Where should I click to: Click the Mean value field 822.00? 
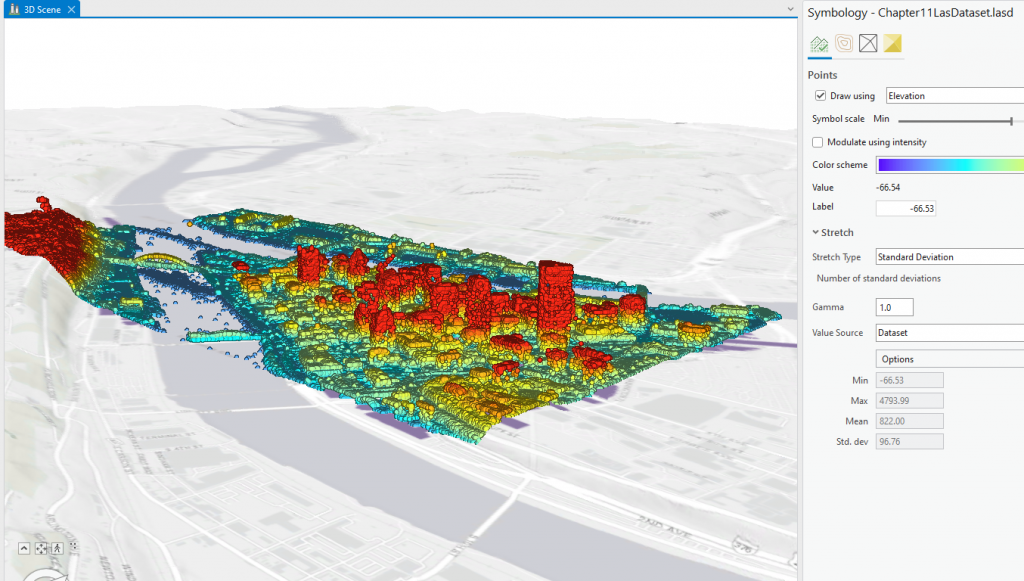point(909,421)
